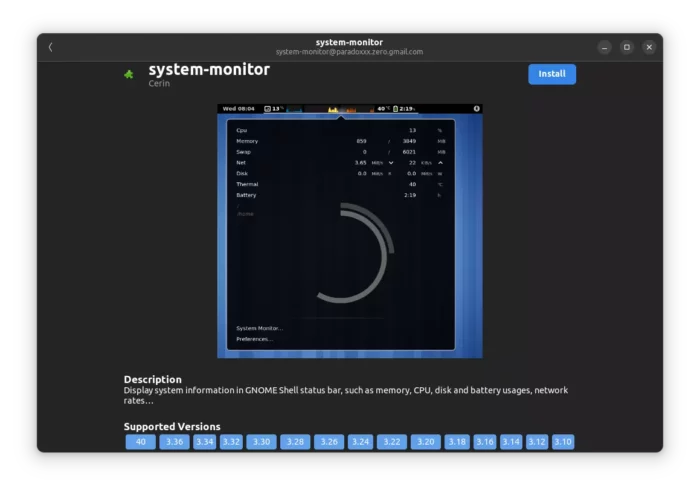Click the extension email identifier in header
700x493 pixels.
(x=349, y=52)
